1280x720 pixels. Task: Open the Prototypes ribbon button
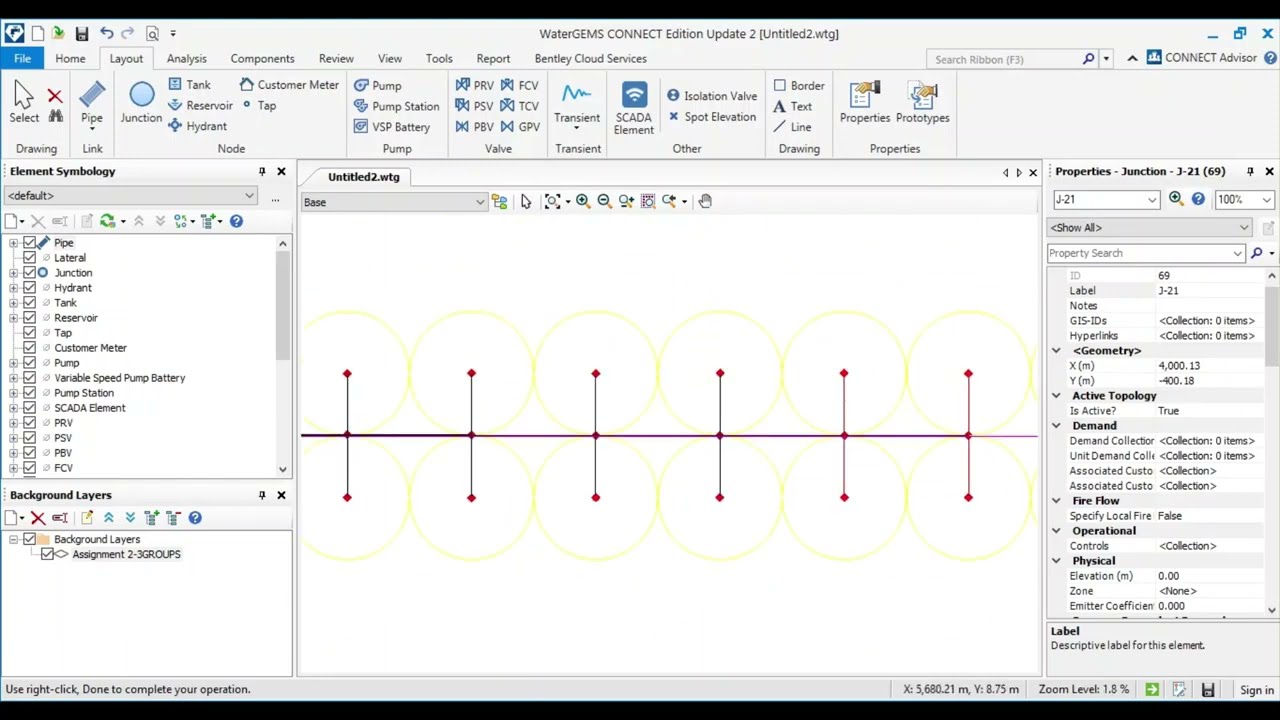(x=922, y=104)
